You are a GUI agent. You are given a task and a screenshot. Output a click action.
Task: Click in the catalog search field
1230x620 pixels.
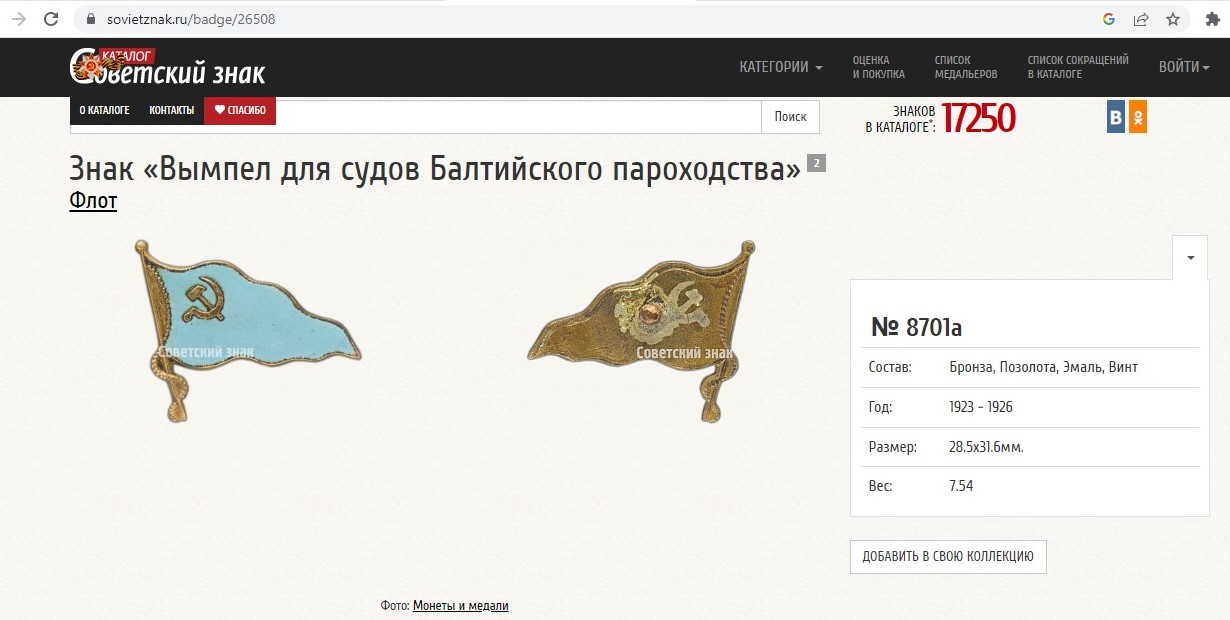(517, 117)
